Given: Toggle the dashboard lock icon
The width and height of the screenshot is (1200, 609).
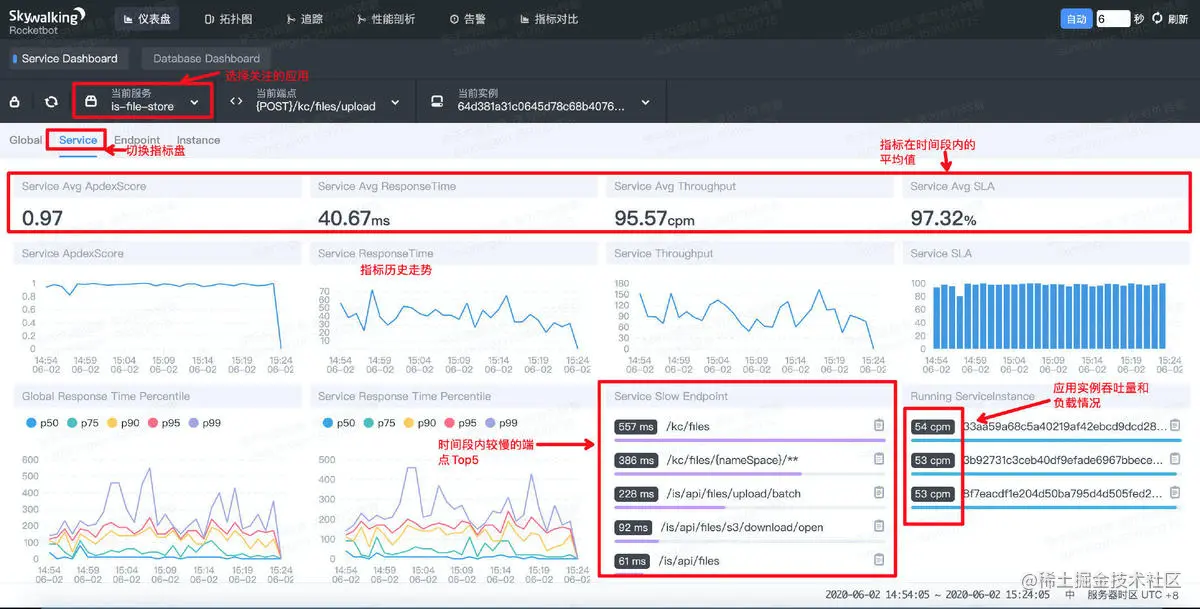Looking at the screenshot, I should click(x=15, y=102).
